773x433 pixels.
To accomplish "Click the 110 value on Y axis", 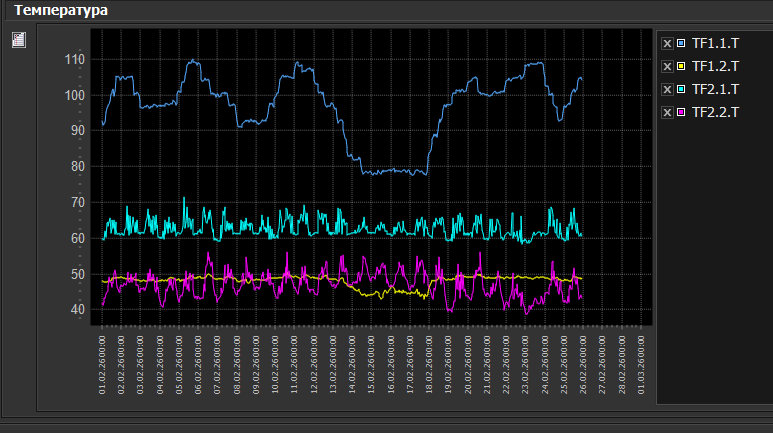I will tap(75, 59).
